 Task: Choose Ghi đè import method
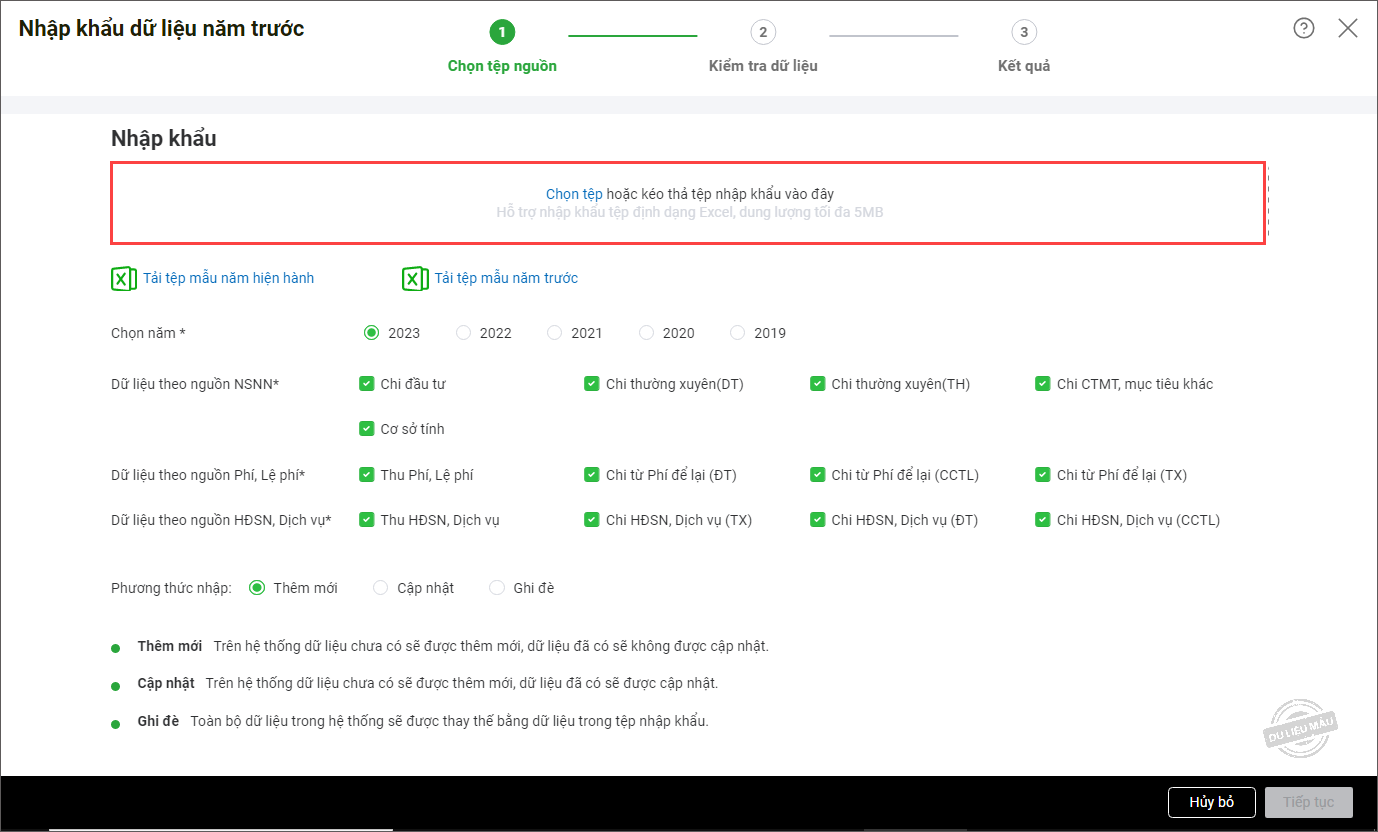tap(497, 588)
